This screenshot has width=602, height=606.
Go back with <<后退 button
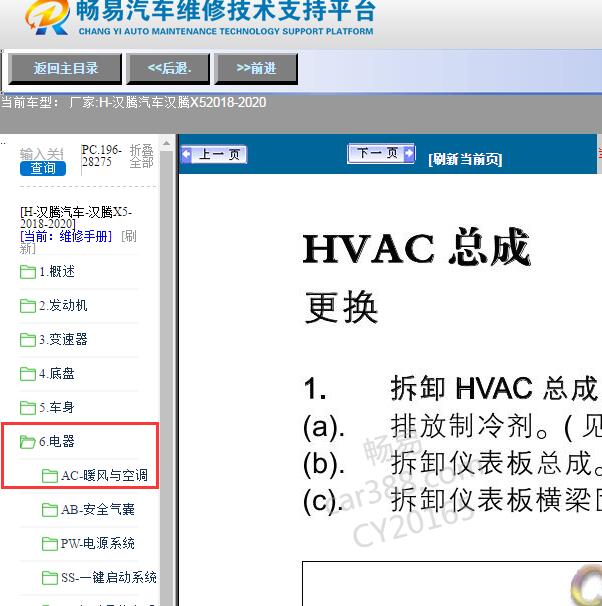[x=168, y=69]
